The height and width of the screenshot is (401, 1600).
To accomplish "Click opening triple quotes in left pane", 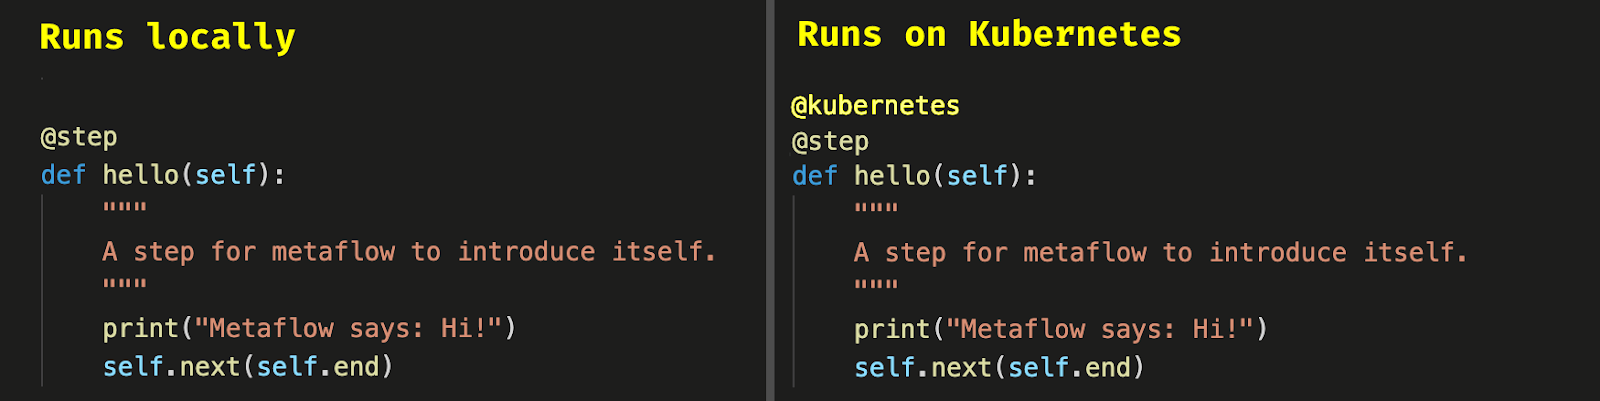I will [124, 208].
